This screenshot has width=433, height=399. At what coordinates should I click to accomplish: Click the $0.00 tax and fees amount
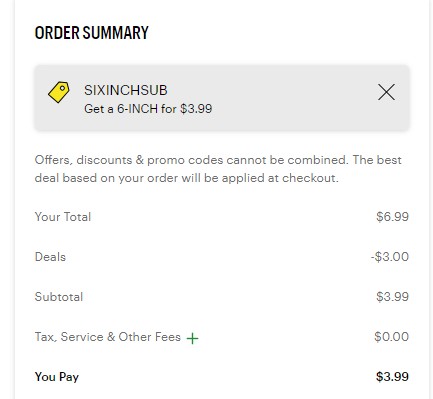pos(391,337)
